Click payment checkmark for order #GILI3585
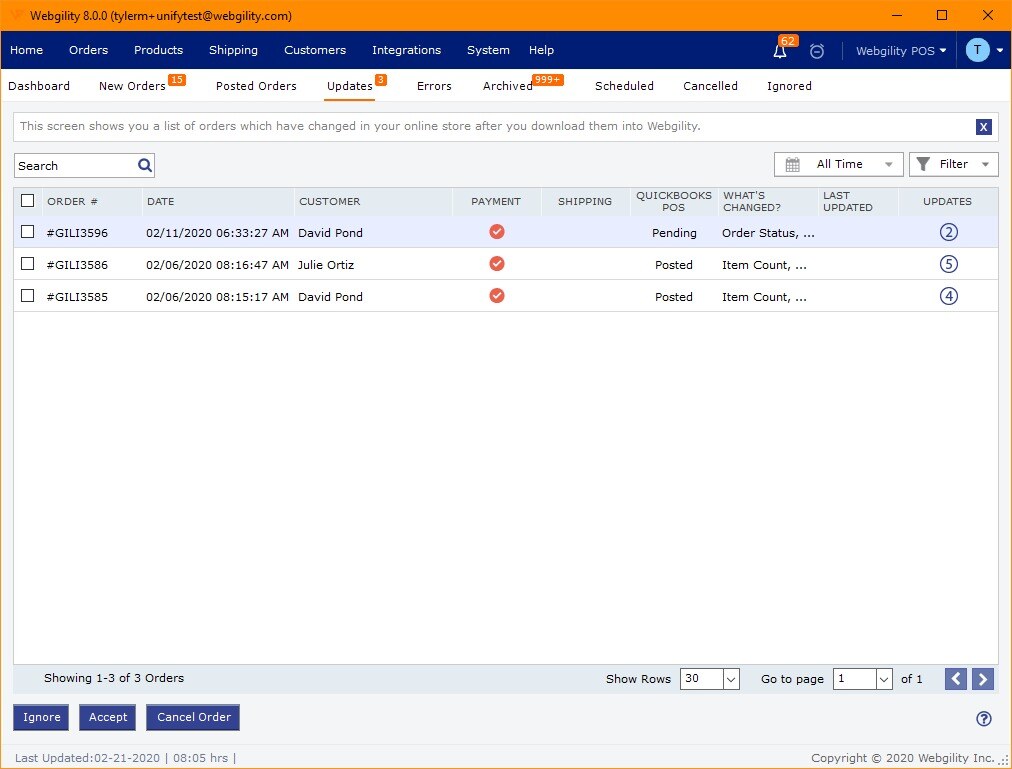This screenshot has height=769, width=1012. coord(496,296)
